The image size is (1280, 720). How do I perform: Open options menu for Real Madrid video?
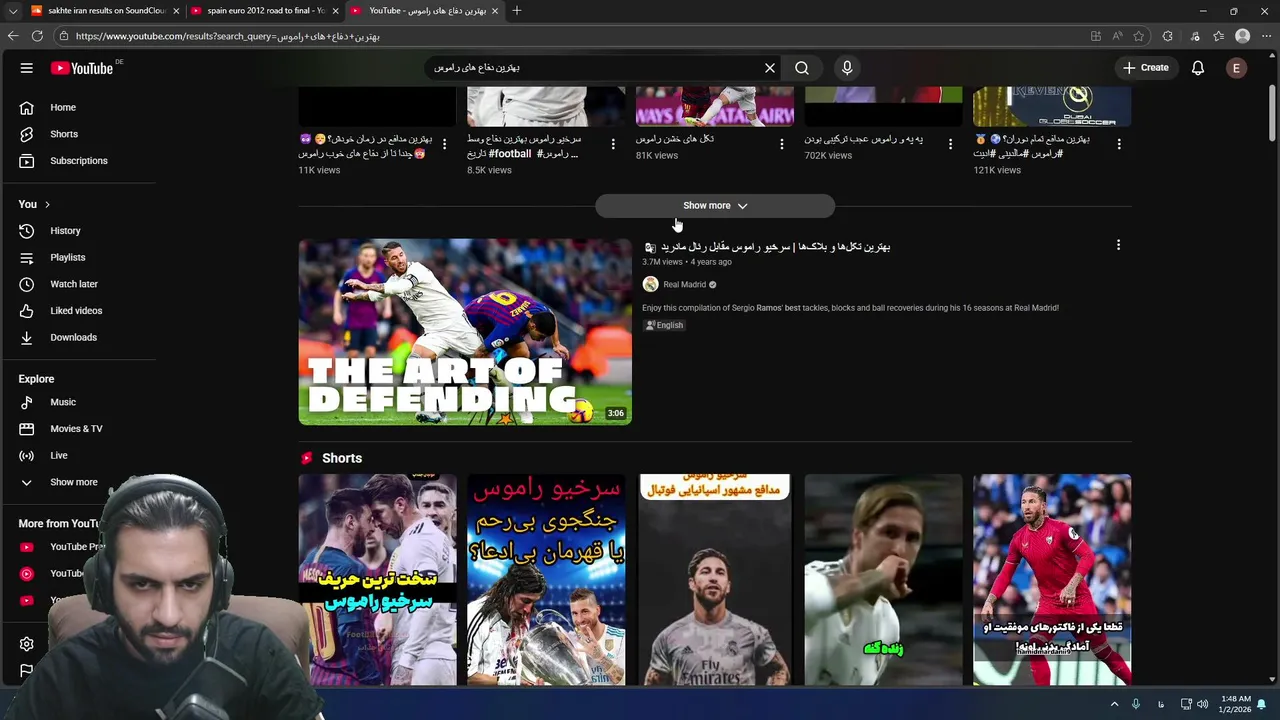click(x=1118, y=245)
